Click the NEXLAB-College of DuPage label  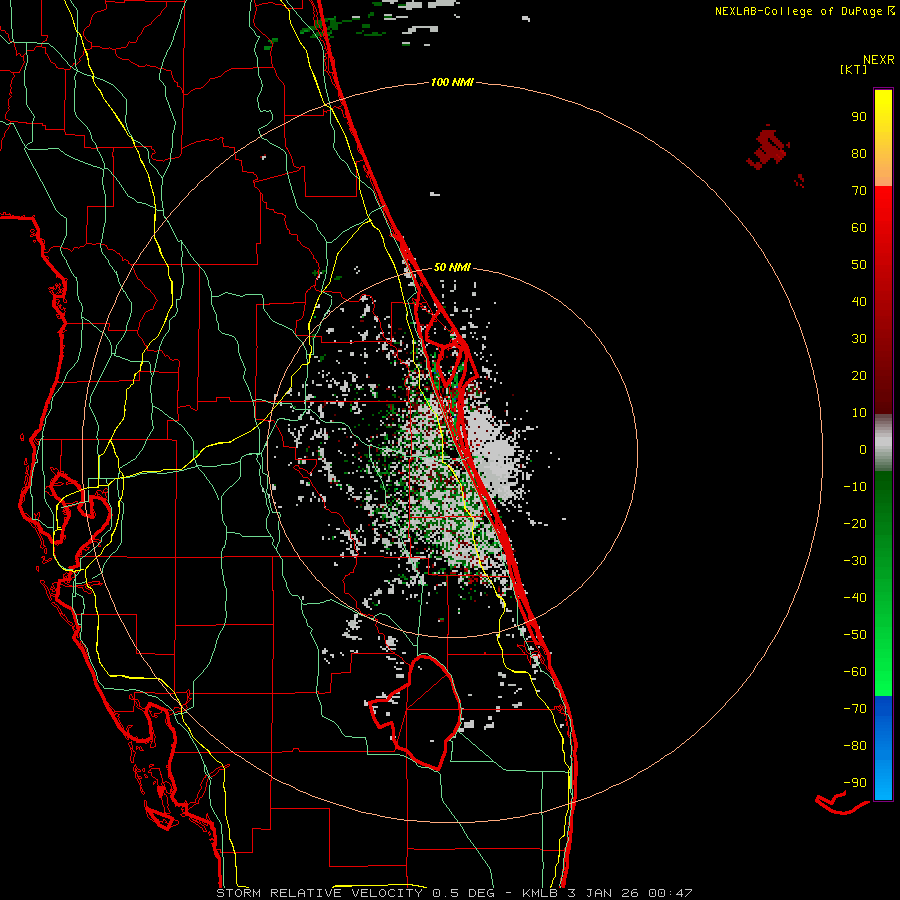click(799, 11)
